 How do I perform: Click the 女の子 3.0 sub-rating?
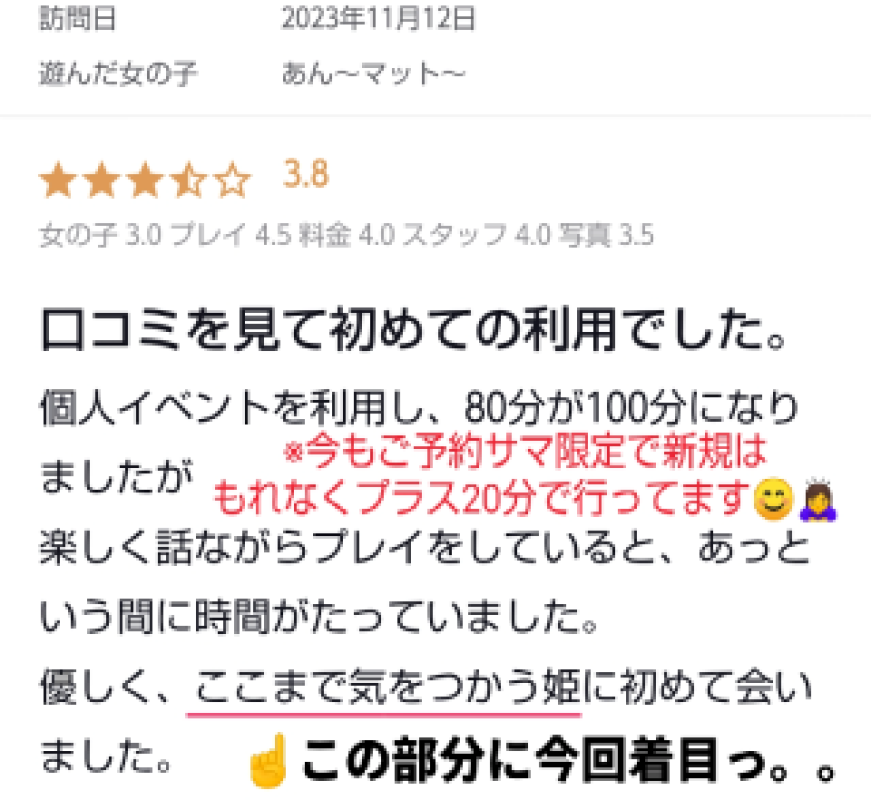[101, 235]
